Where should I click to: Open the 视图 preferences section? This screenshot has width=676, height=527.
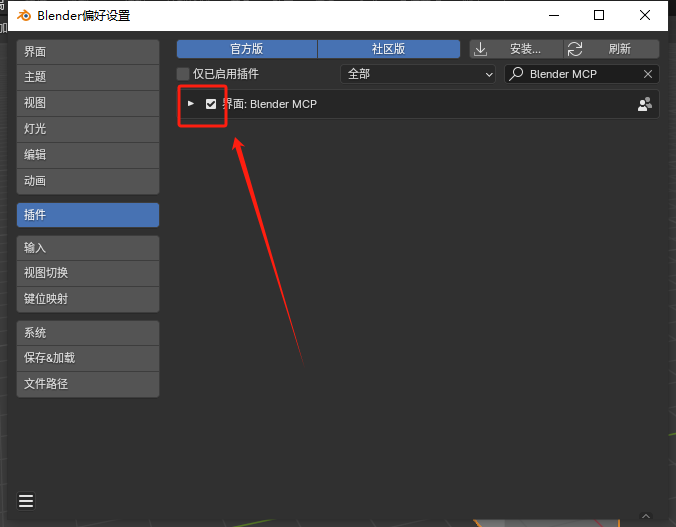(x=88, y=103)
